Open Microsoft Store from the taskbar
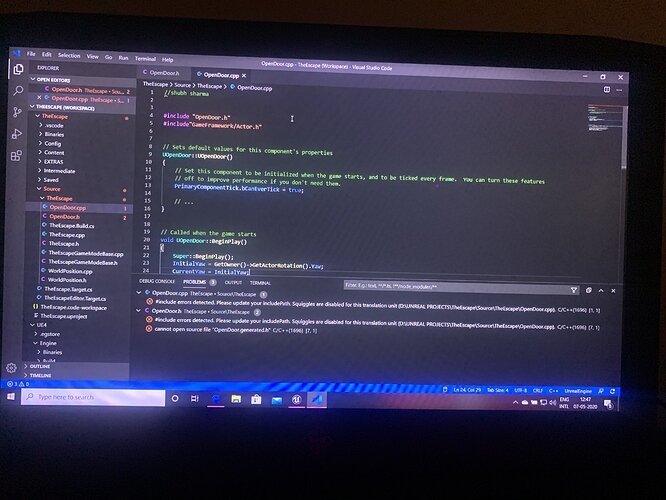 pyautogui.click(x=256, y=399)
